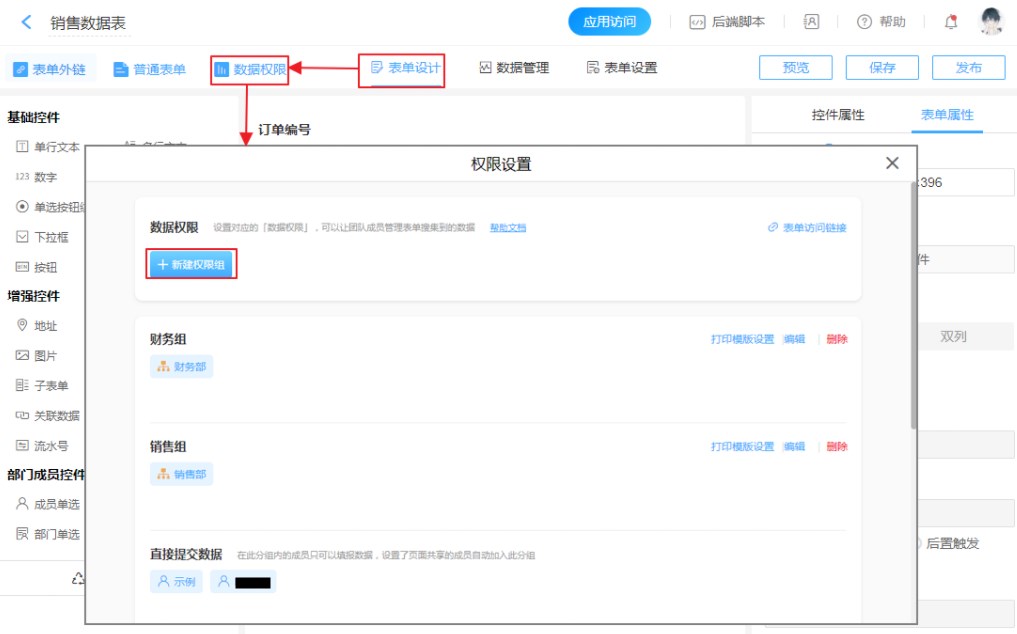The width and height of the screenshot is (1017, 634).
Task: Delete the 财务组 permission group
Action: 837,339
